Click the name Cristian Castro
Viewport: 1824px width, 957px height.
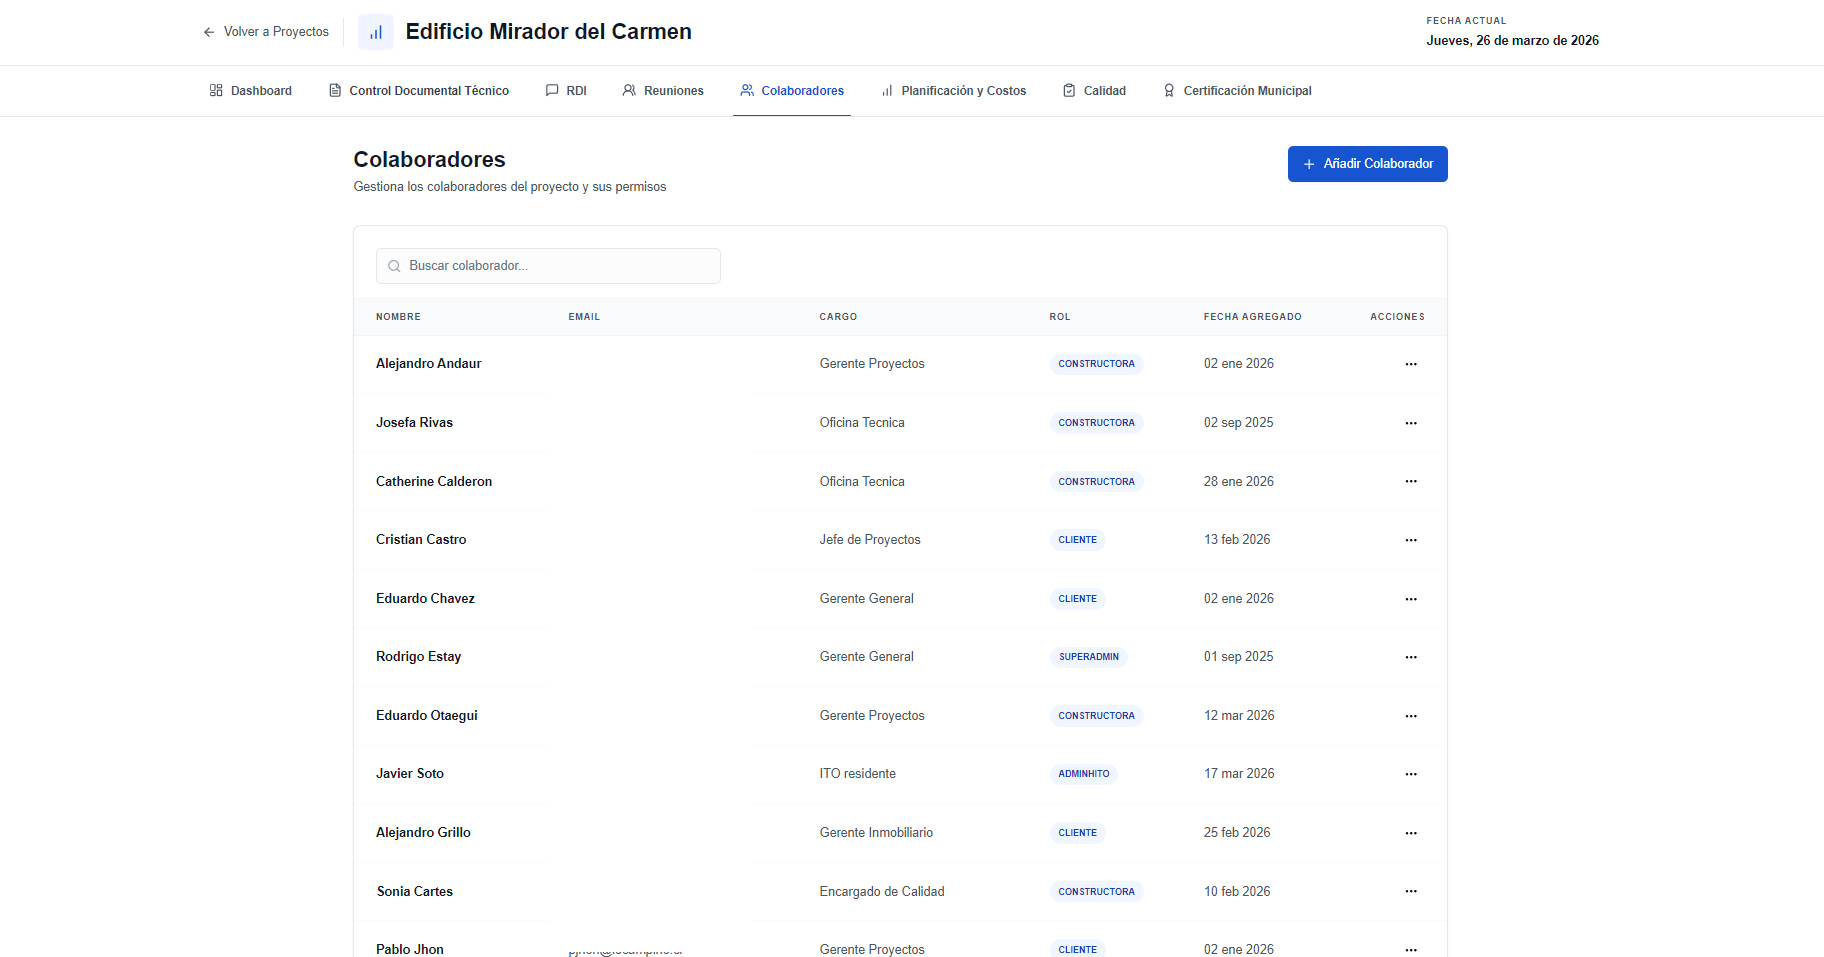[x=421, y=540]
